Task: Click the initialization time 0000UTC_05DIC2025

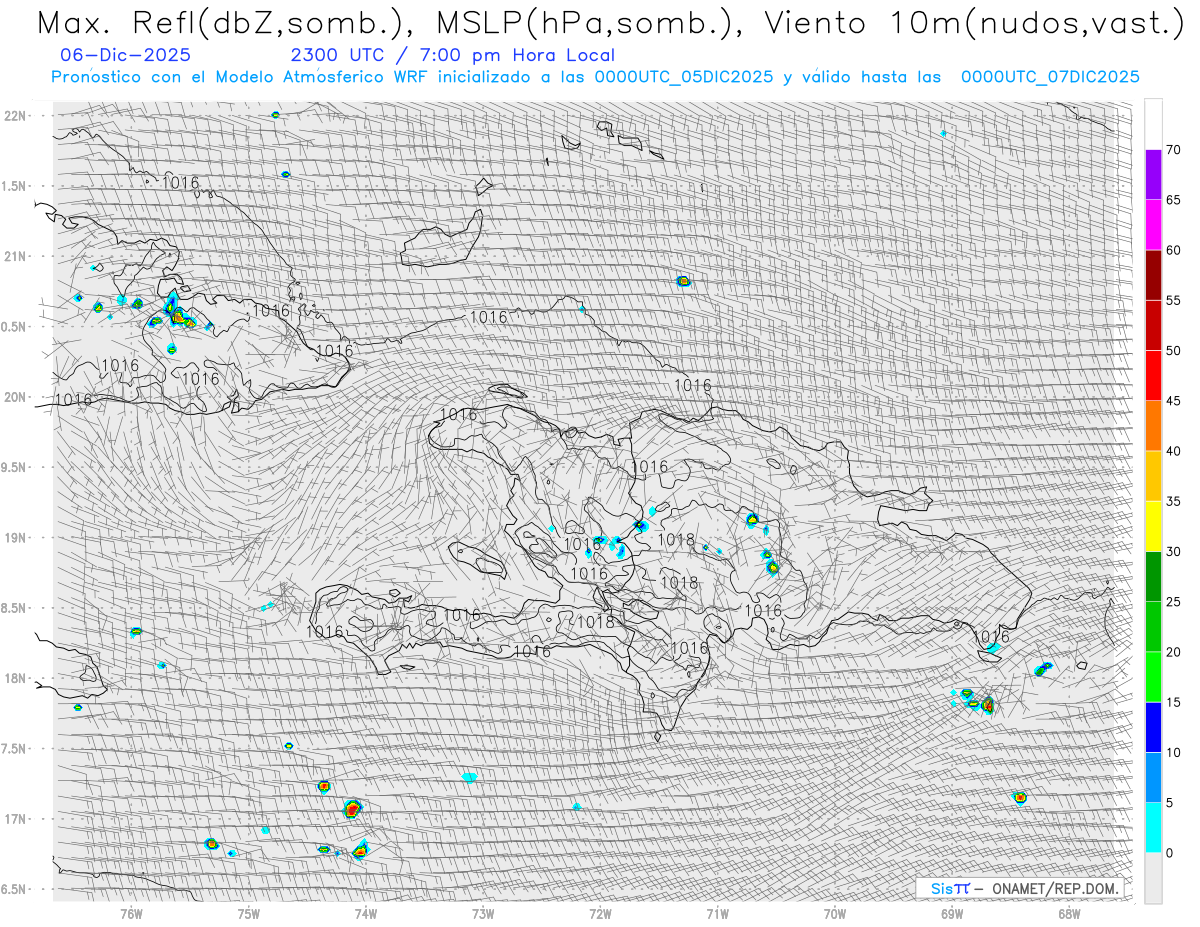Action: pos(683,77)
